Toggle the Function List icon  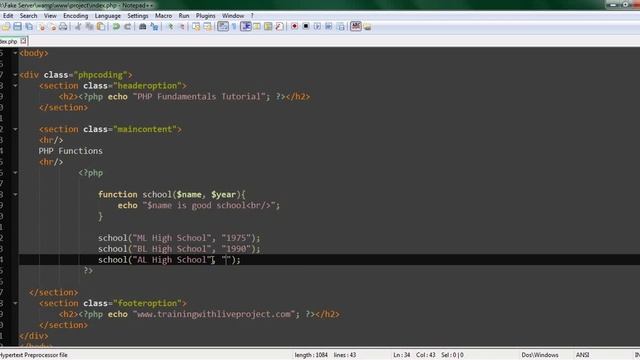(279, 27)
